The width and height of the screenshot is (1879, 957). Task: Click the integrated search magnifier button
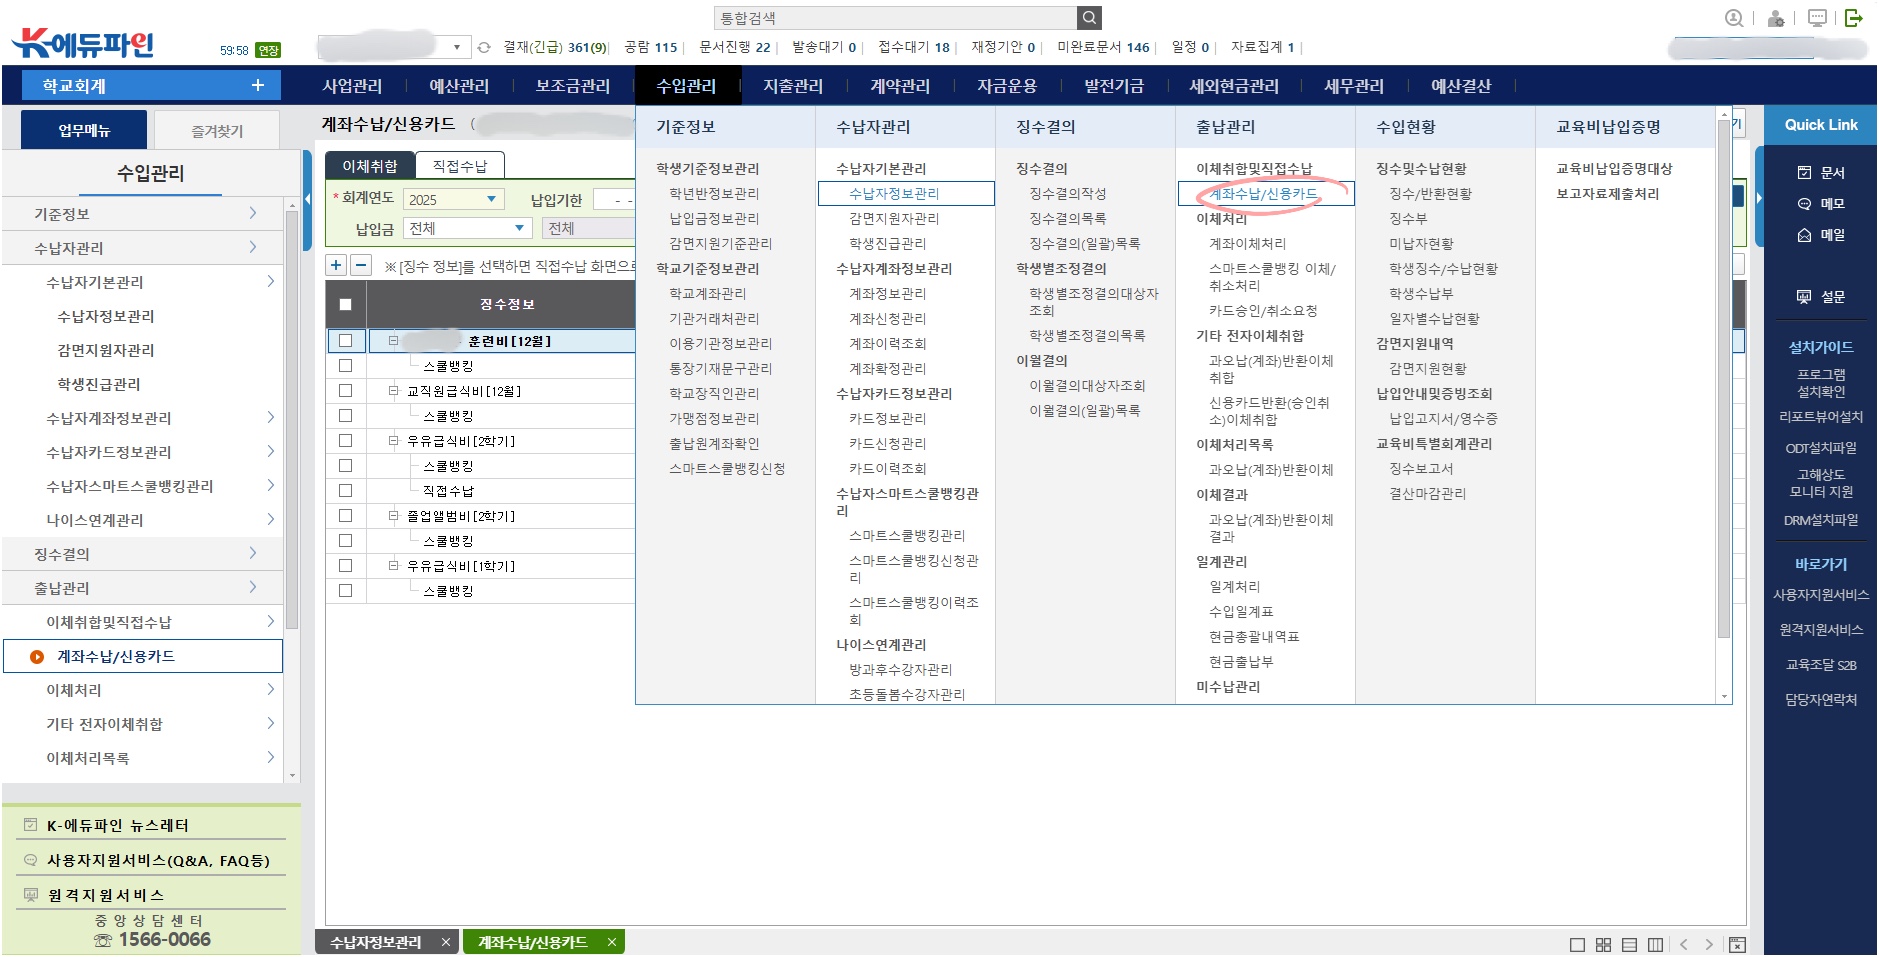pos(1089,18)
